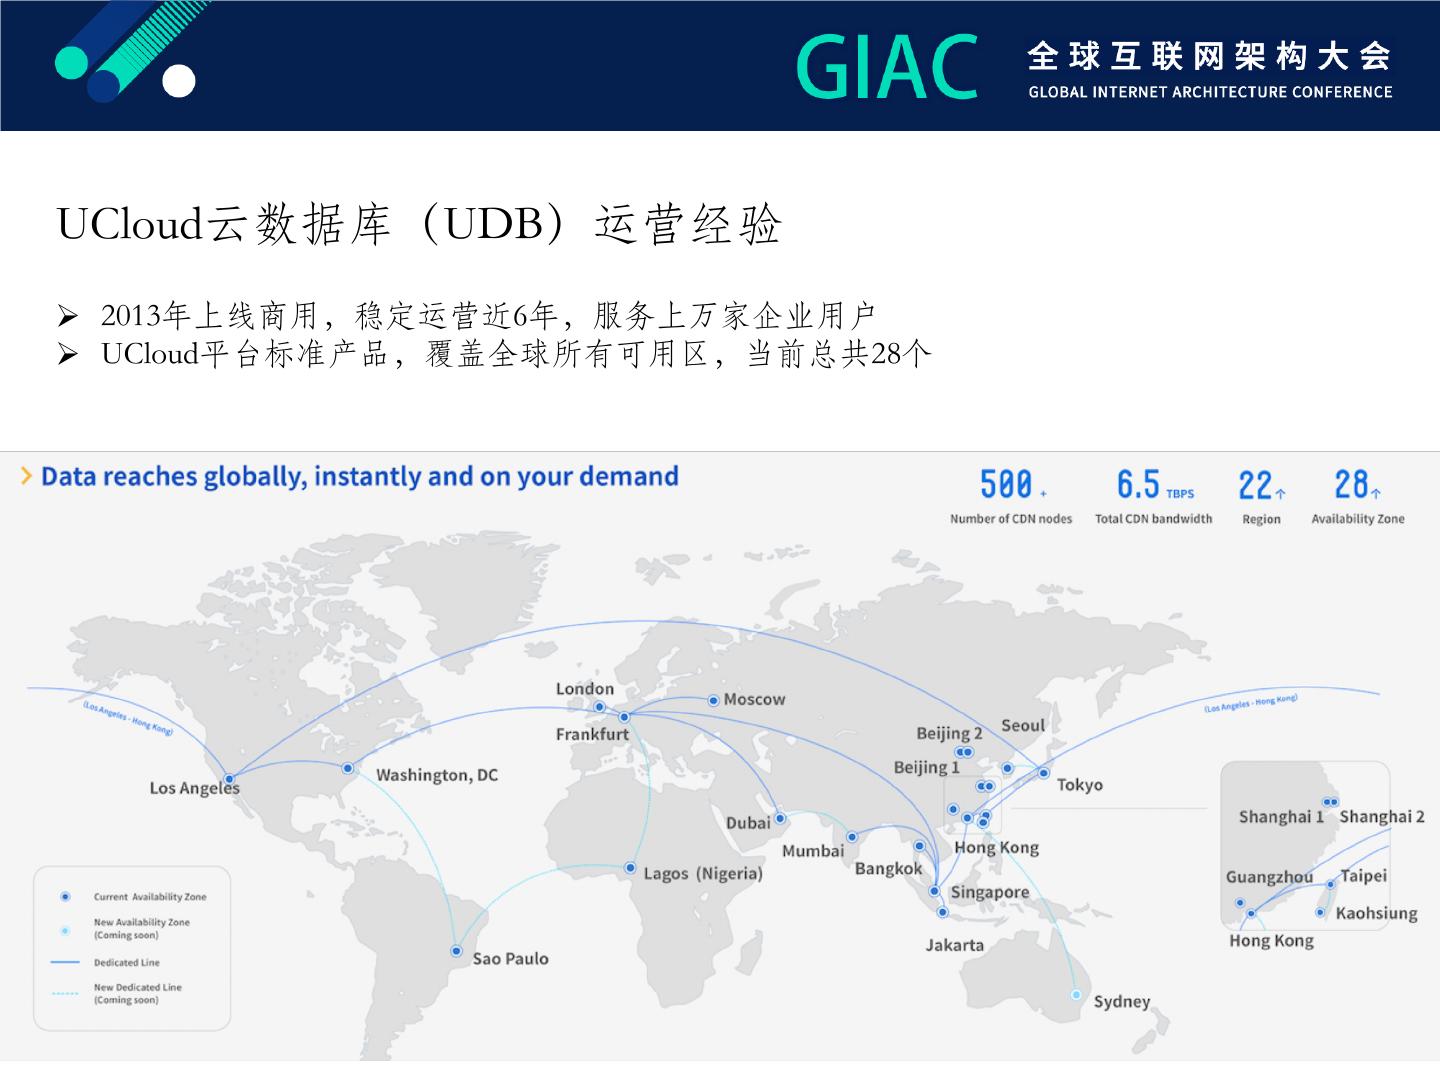Click the "Washington, DC" city label

pyautogui.click(x=437, y=775)
